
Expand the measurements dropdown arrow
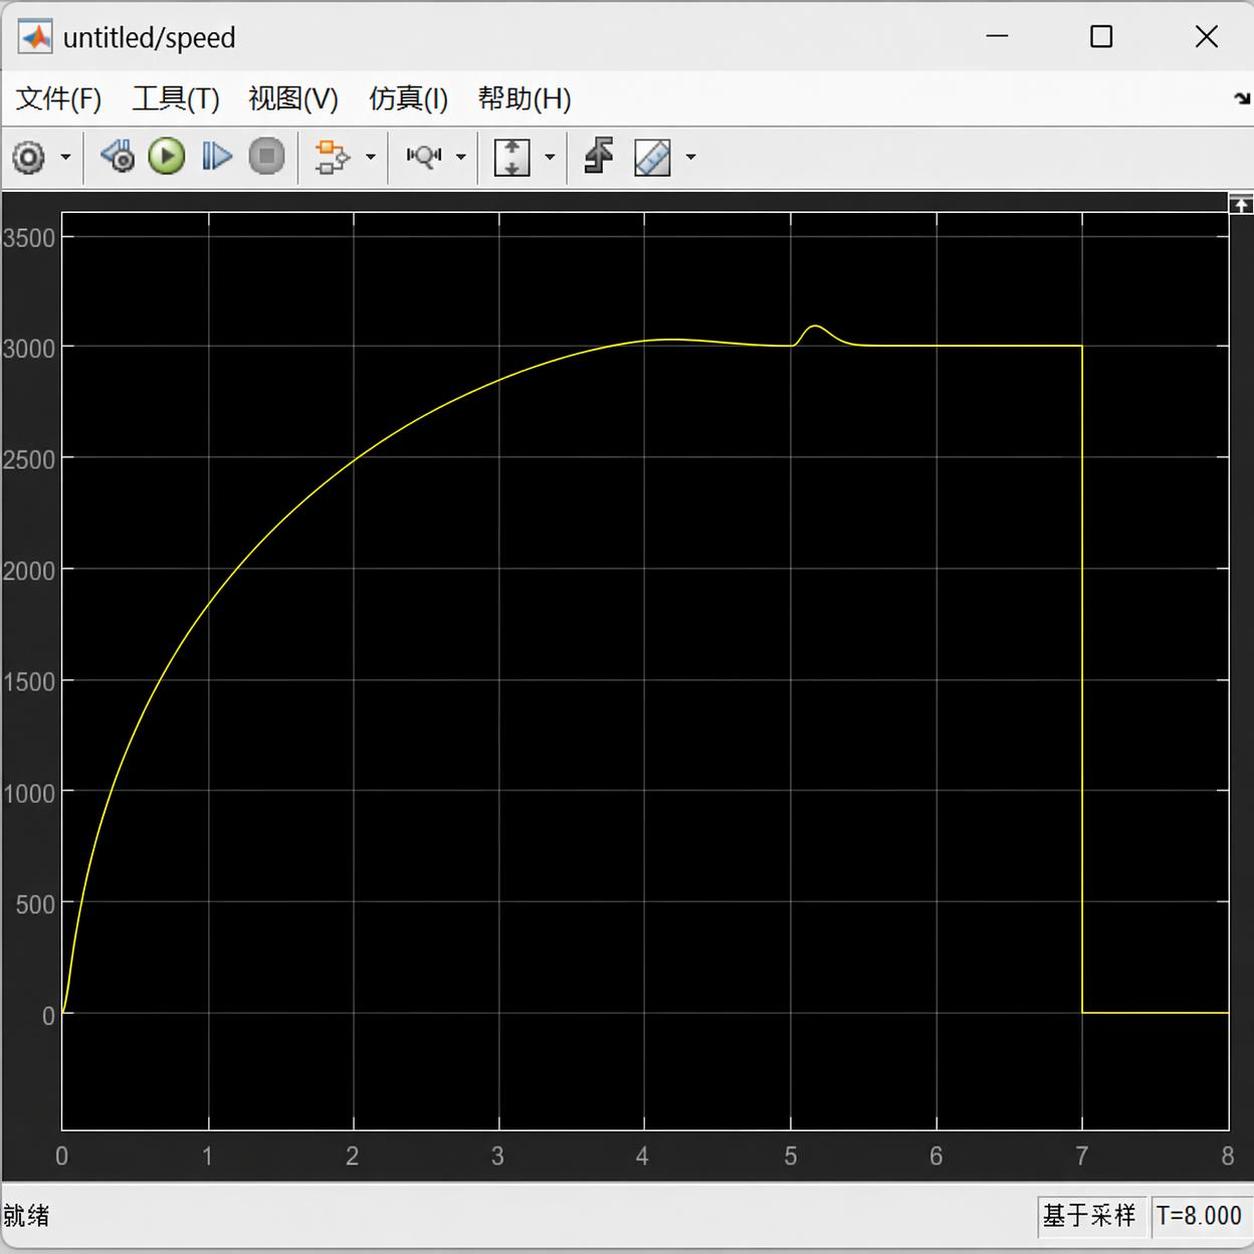tap(690, 157)
